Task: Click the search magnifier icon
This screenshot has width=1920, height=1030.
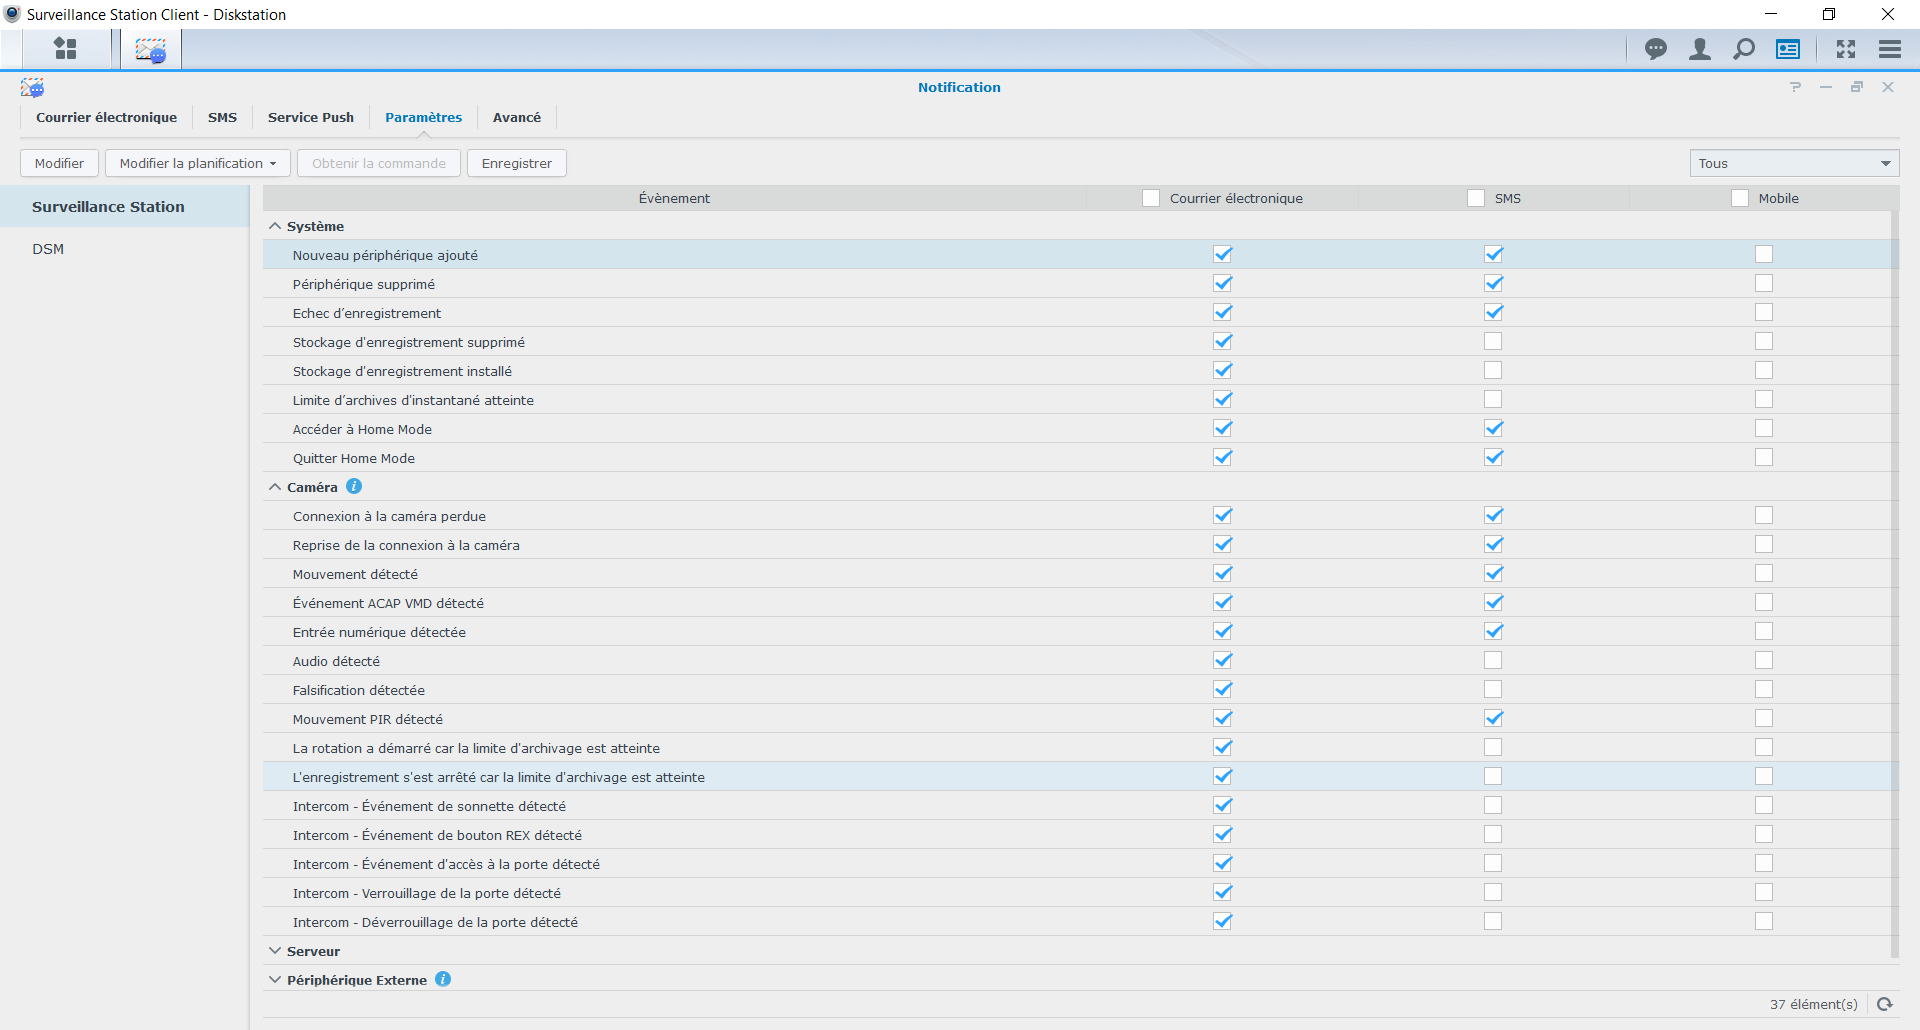Action: pos(1743,48)
